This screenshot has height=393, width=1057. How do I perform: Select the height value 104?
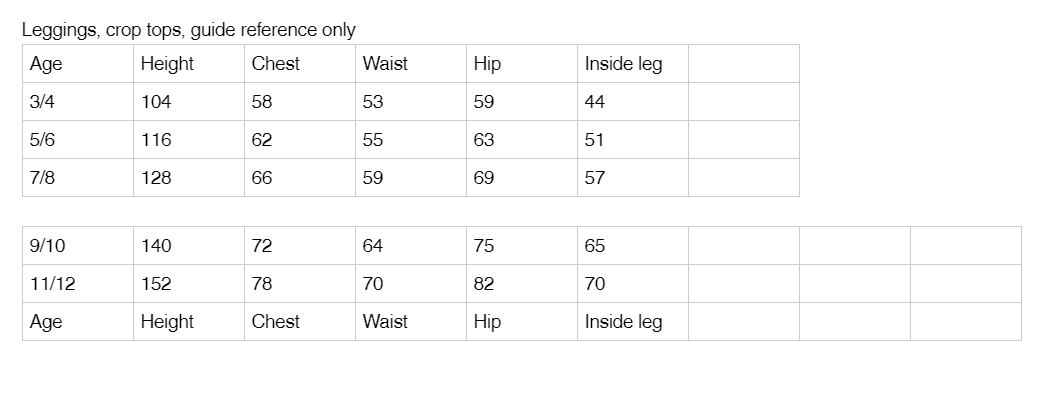click(x=189, y=102)
